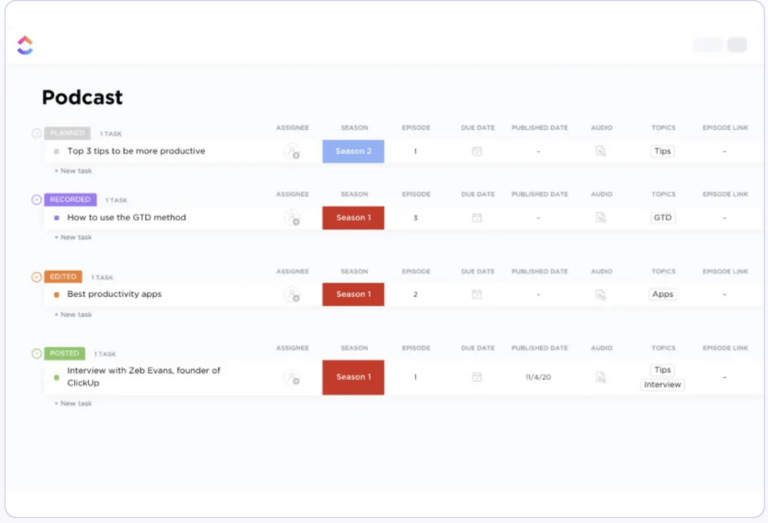
Task: Add new task under POSTED group
Action: coord(73,404)
